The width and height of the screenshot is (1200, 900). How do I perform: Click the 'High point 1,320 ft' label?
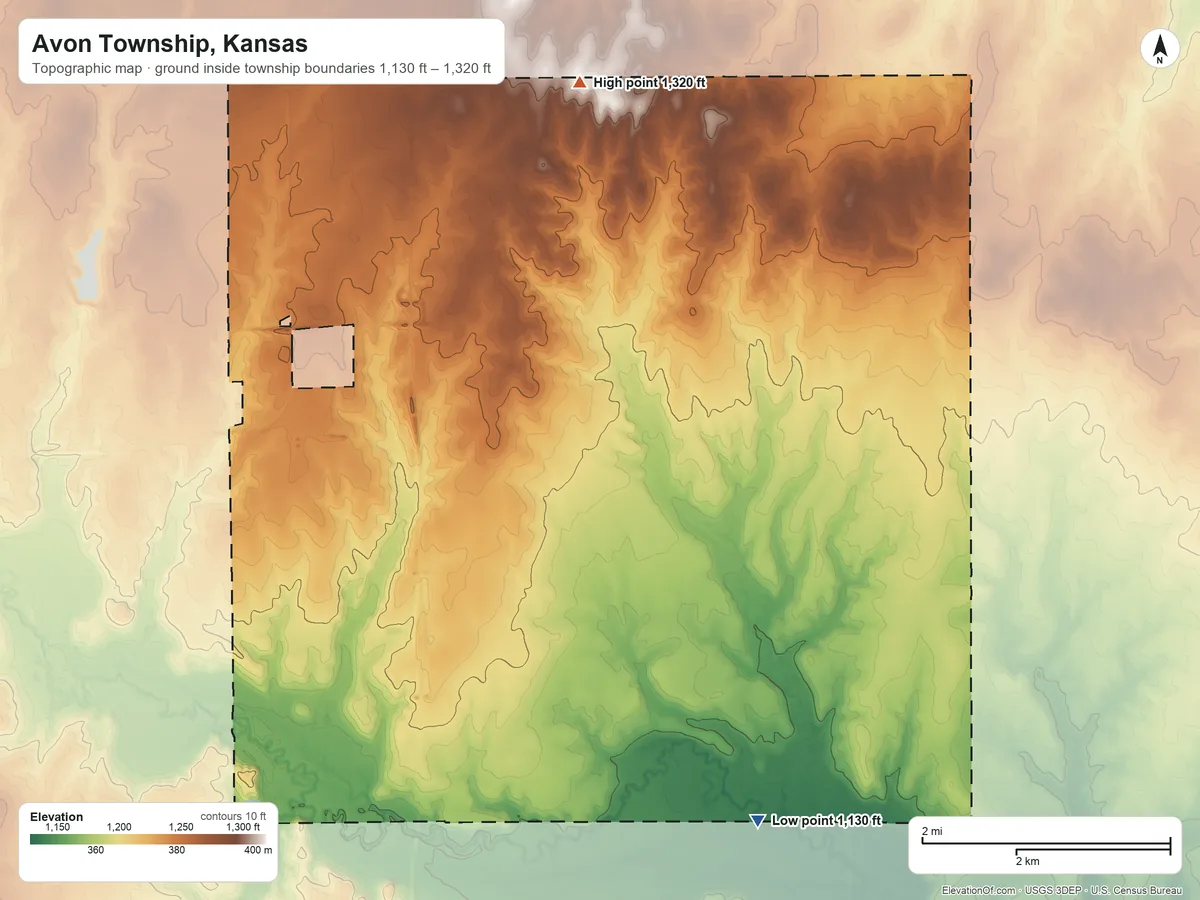(650, 83)
